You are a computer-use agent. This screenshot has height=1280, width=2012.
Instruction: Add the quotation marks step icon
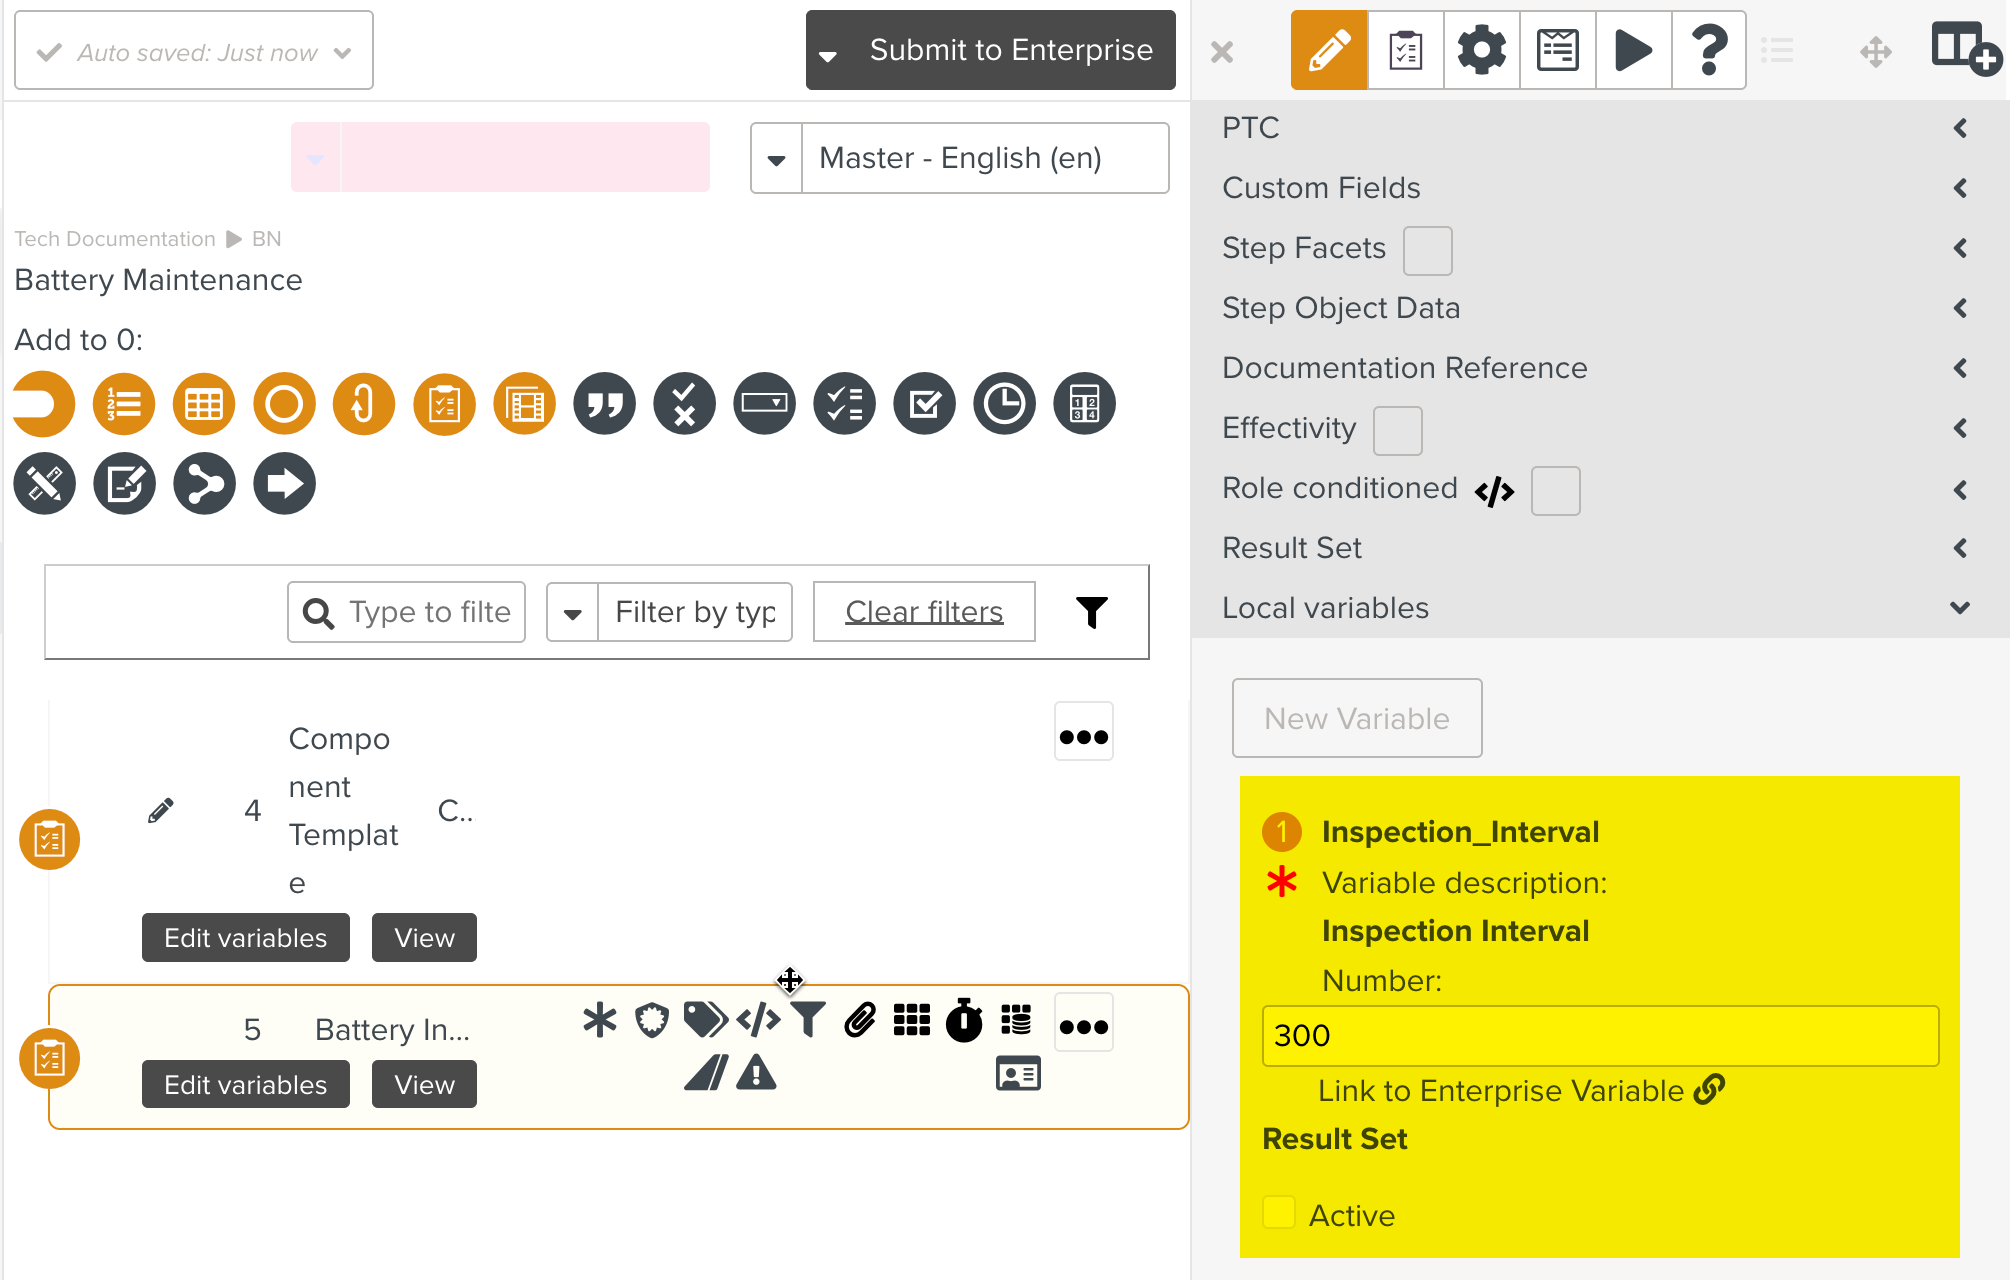(604, 404)
